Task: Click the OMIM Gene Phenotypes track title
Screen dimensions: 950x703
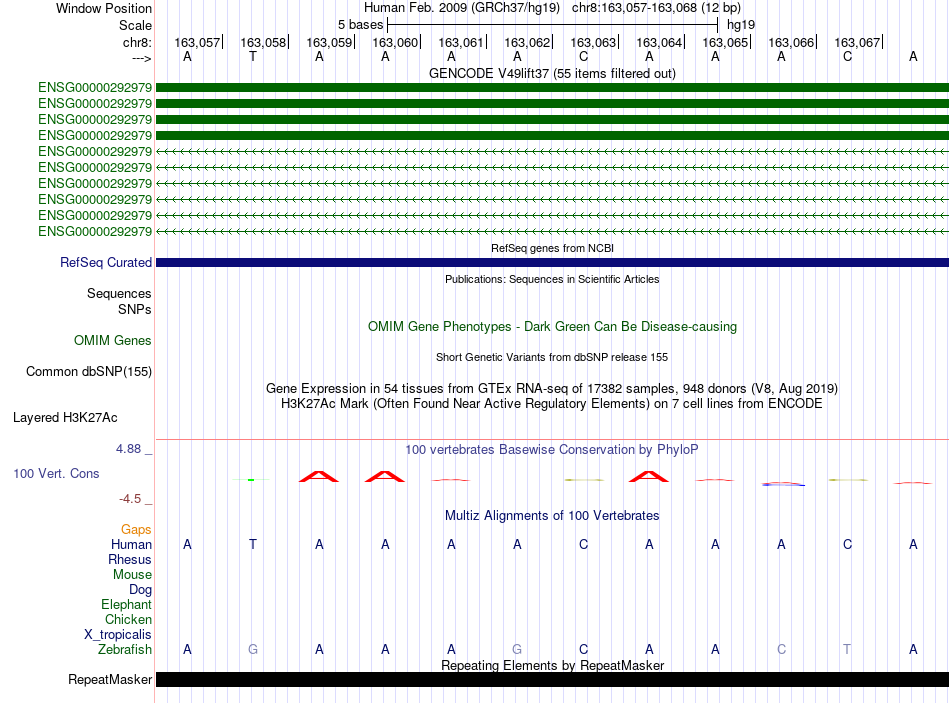Action: 552,327
